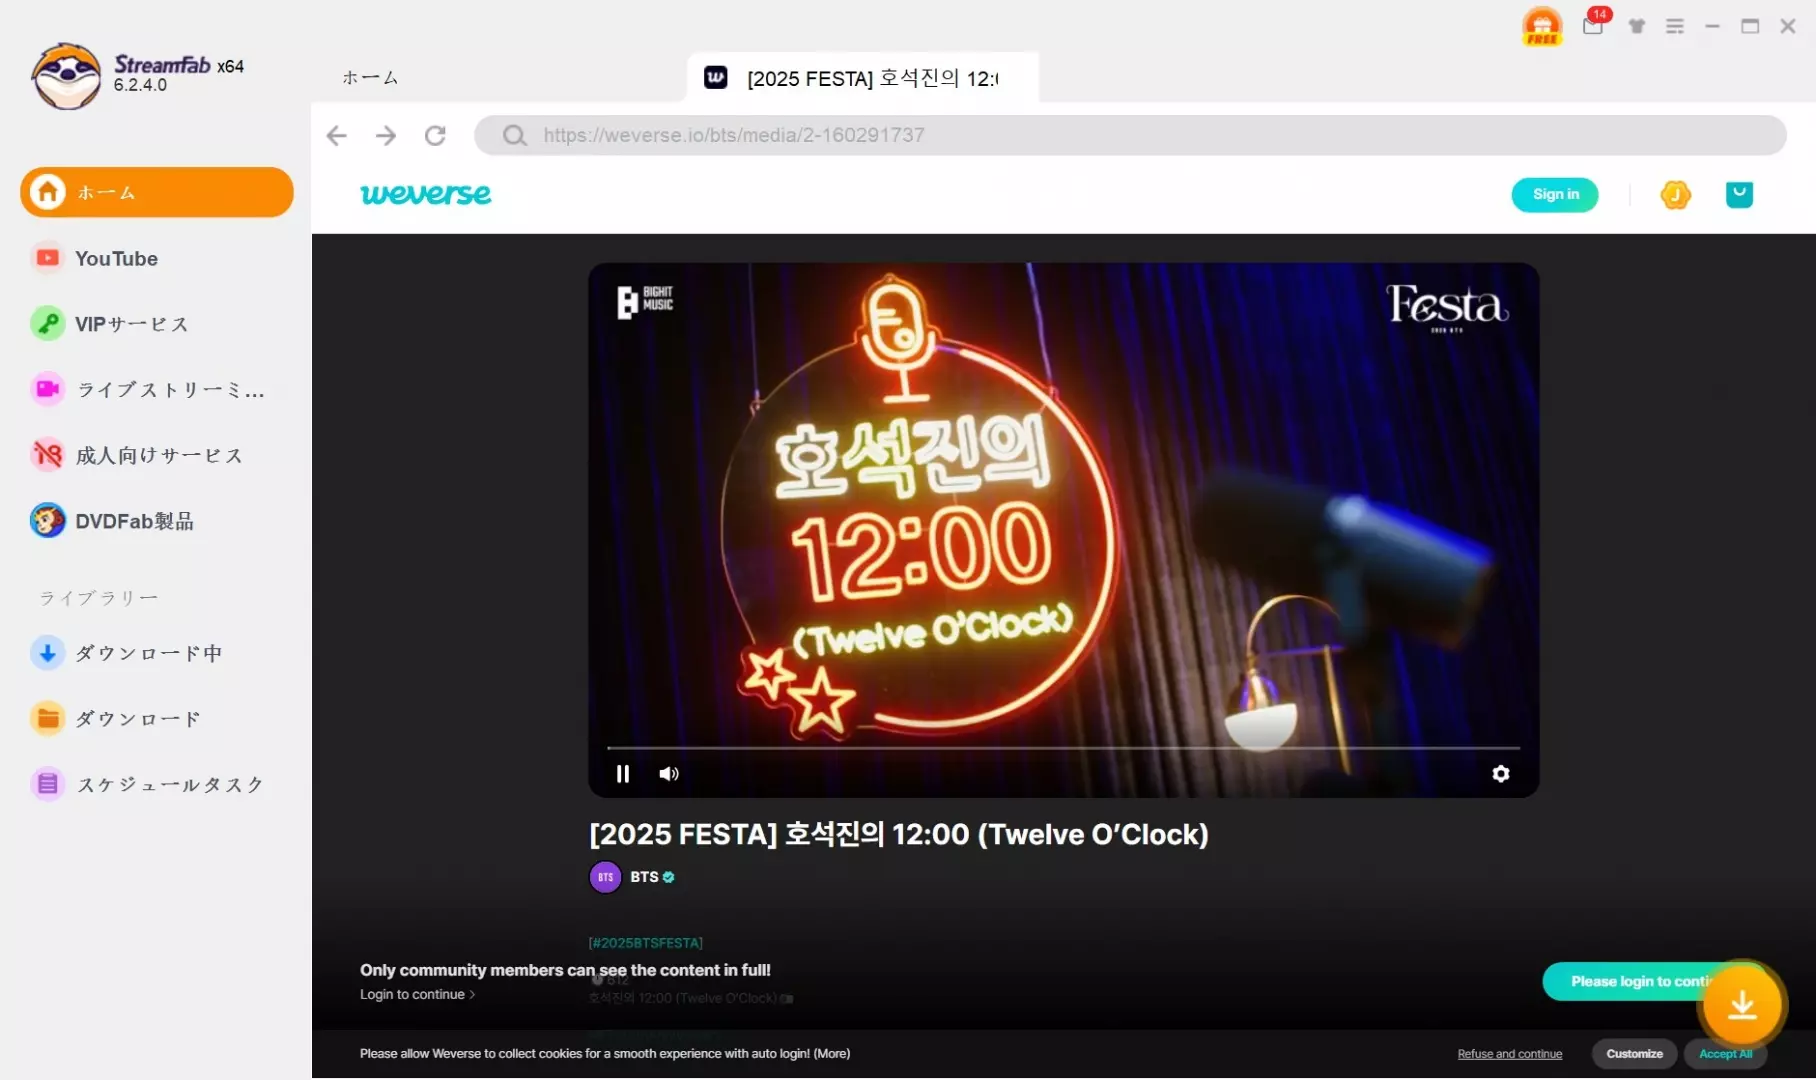
Task: Open the hamburger main menu
Action: pyautogui.click(x=1675, y=26)
